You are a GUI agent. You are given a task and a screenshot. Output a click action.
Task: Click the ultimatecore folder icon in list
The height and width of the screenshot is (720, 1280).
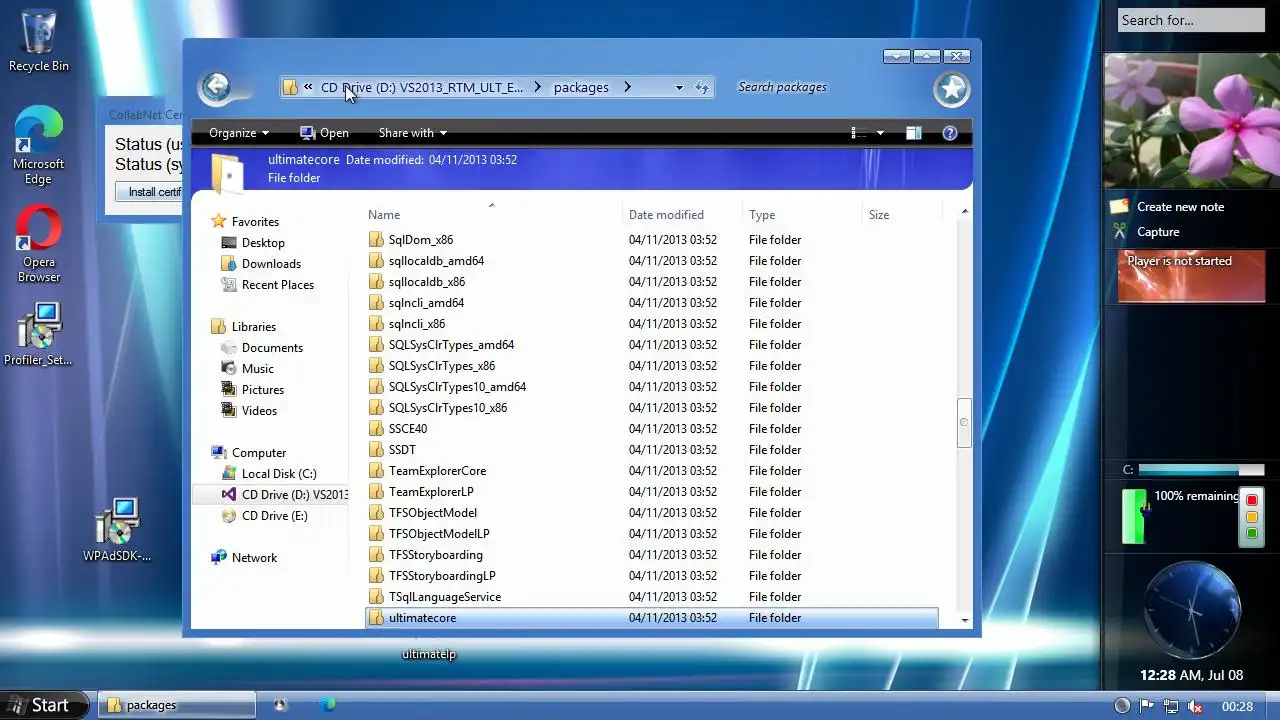click(376, 618)
